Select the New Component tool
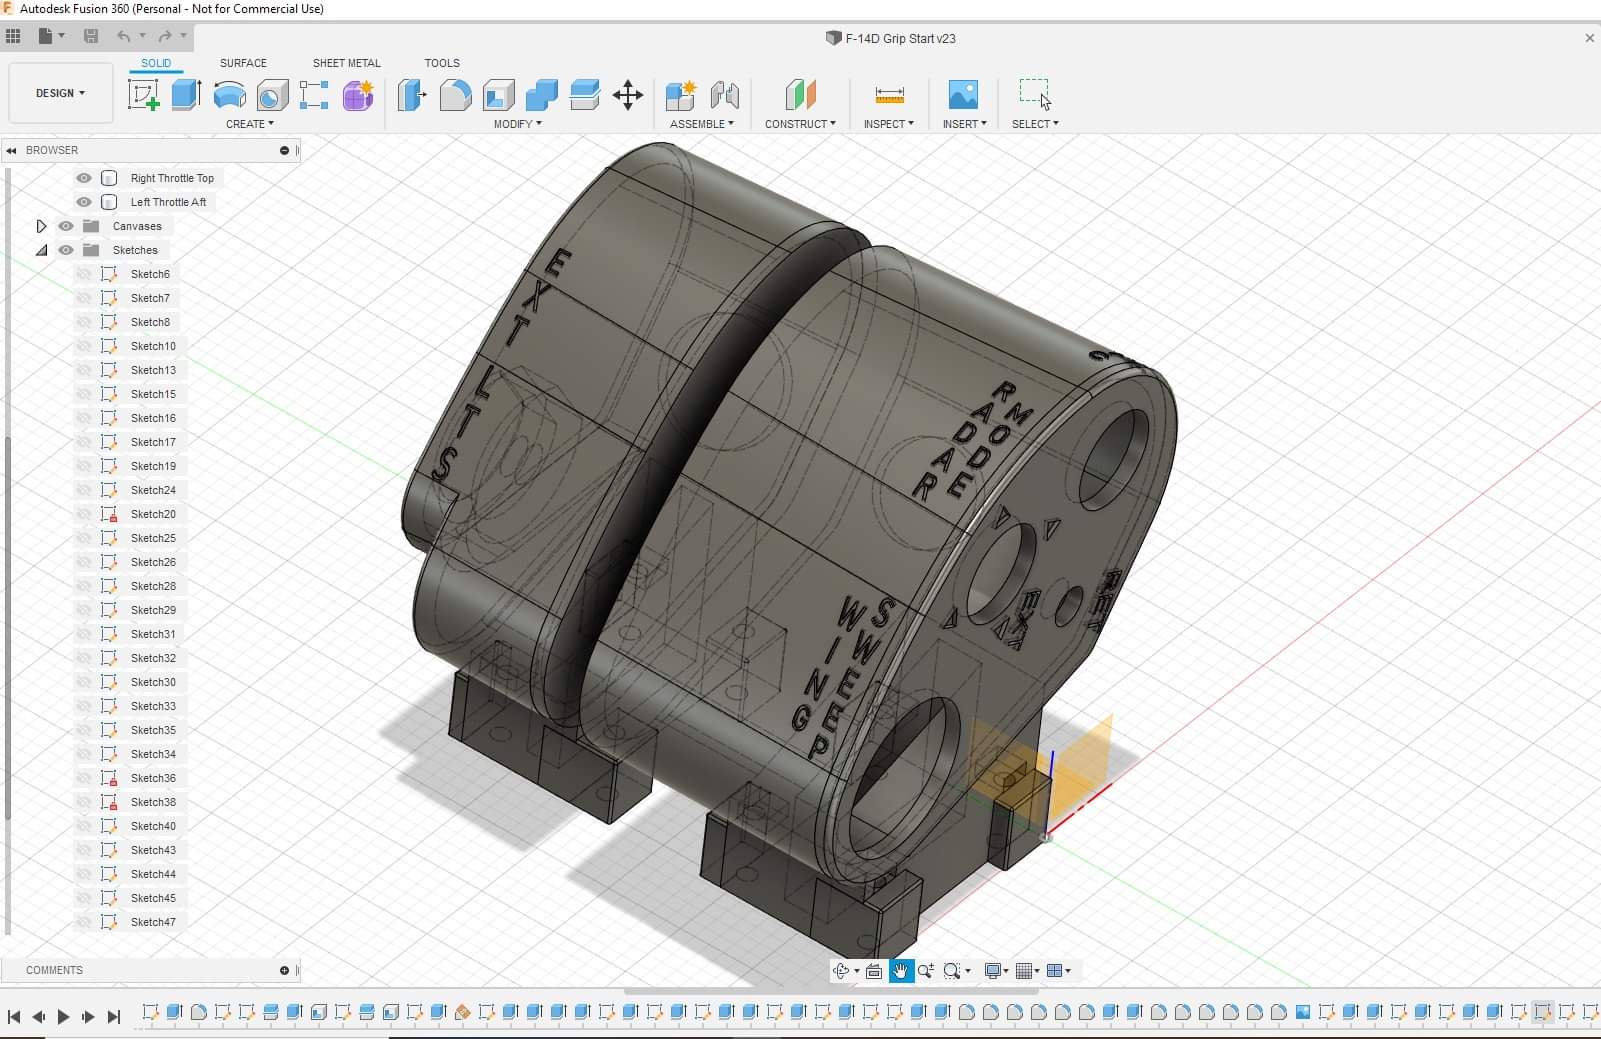 pos(681,95)
